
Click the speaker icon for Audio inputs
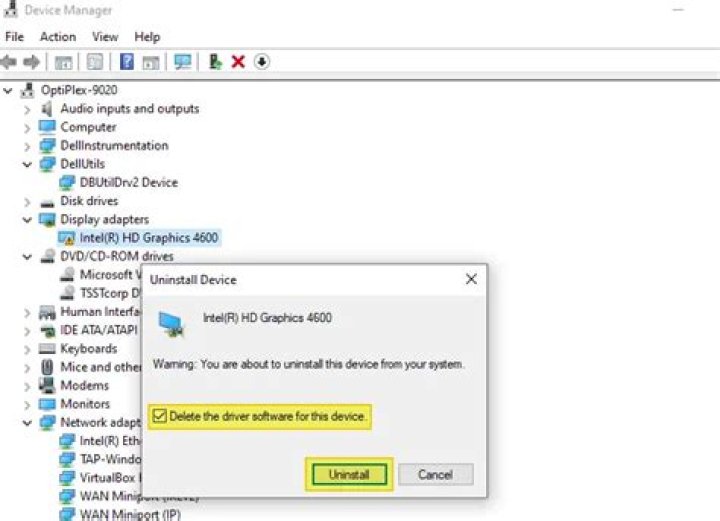click(x=47, y=109)
